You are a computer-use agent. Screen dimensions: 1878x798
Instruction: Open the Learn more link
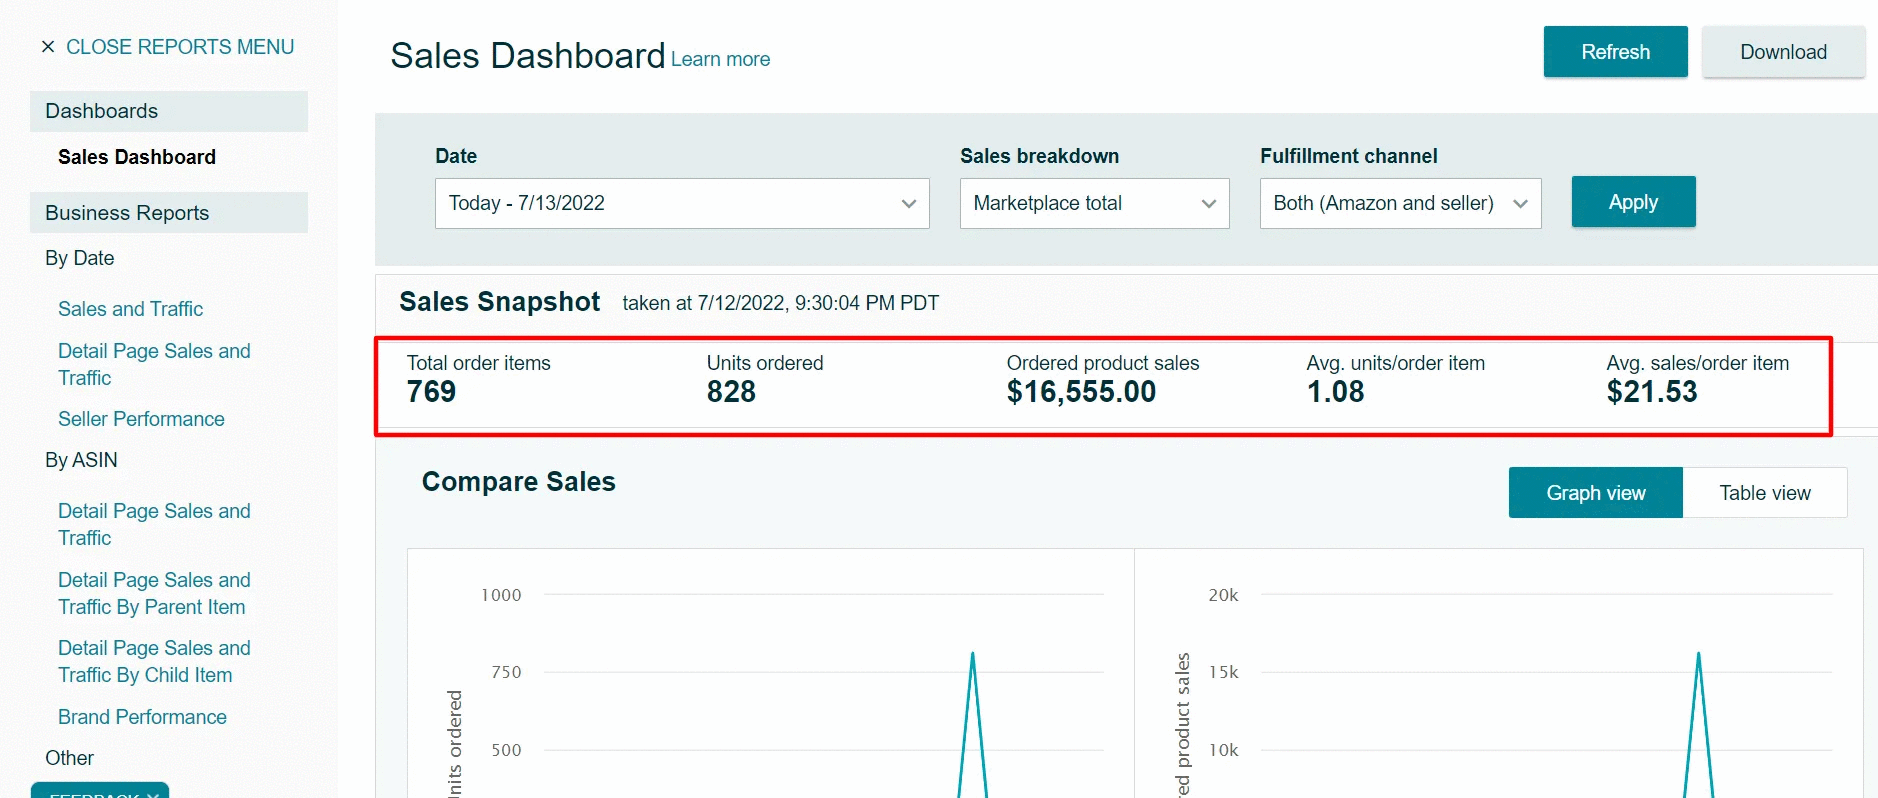(x=720, y=59)
